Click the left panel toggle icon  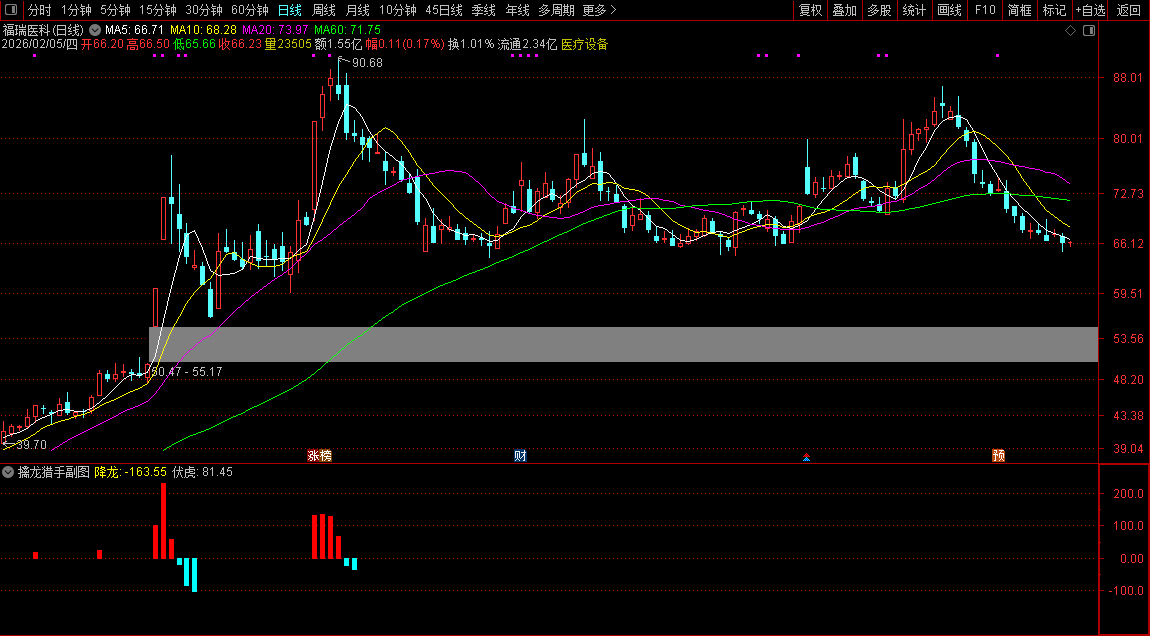tap(11, 10)
